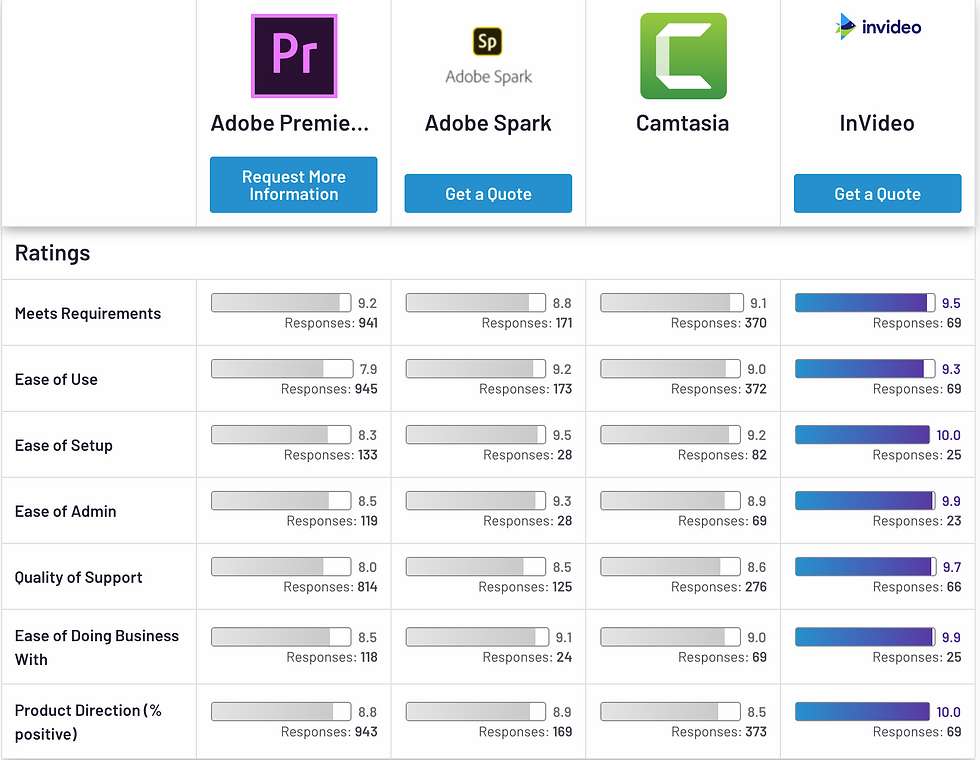Click Camtasia Quality of Support rating bar

coord(671,567)
